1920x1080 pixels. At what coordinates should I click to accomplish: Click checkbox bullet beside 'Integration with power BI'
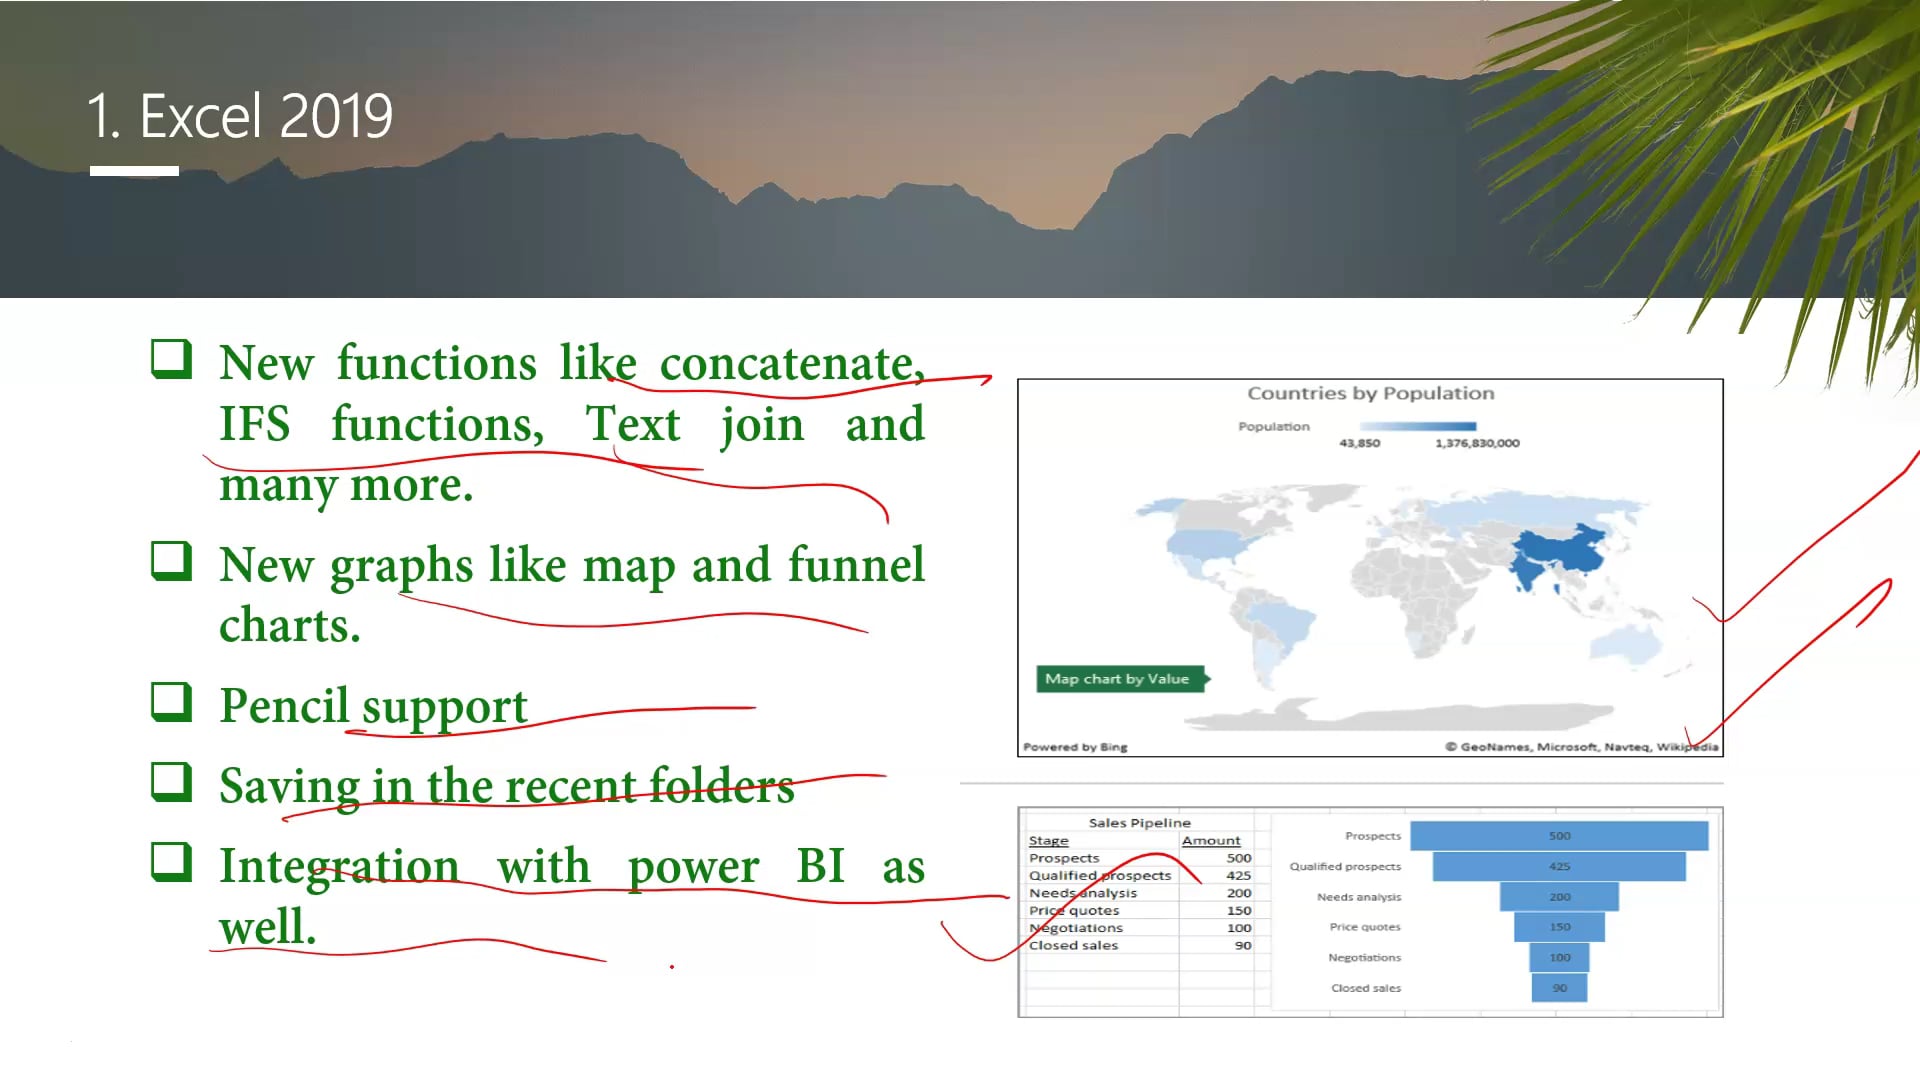pos(171,862)
